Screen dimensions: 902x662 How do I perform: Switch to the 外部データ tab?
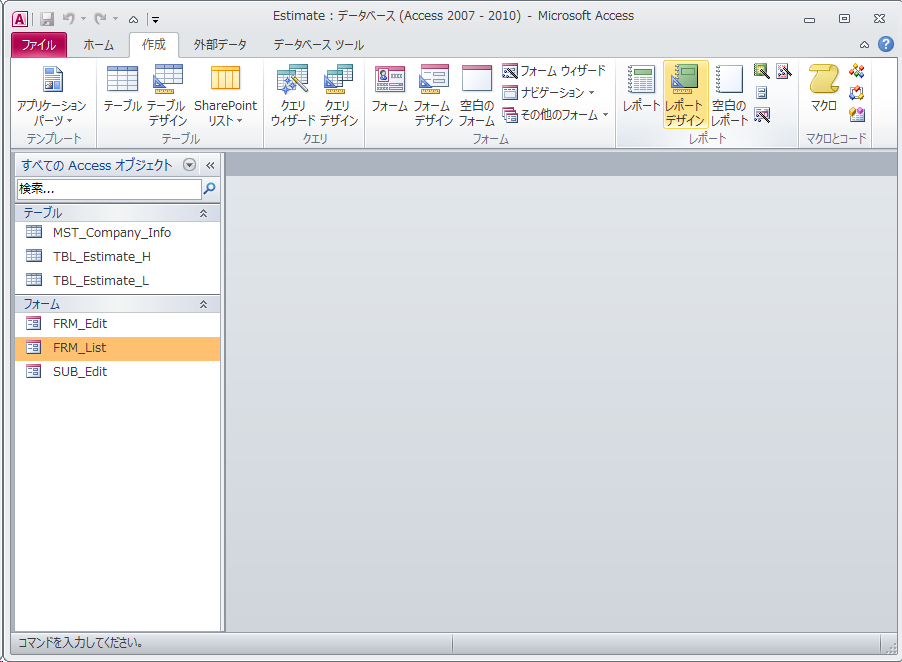coord(220,45)
